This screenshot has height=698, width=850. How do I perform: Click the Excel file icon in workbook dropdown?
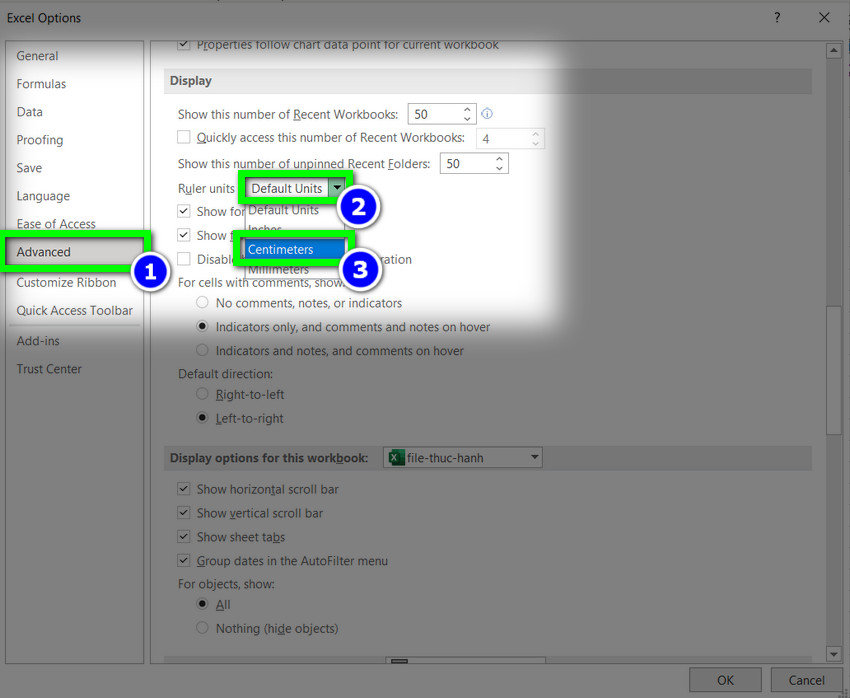[396, 458]
